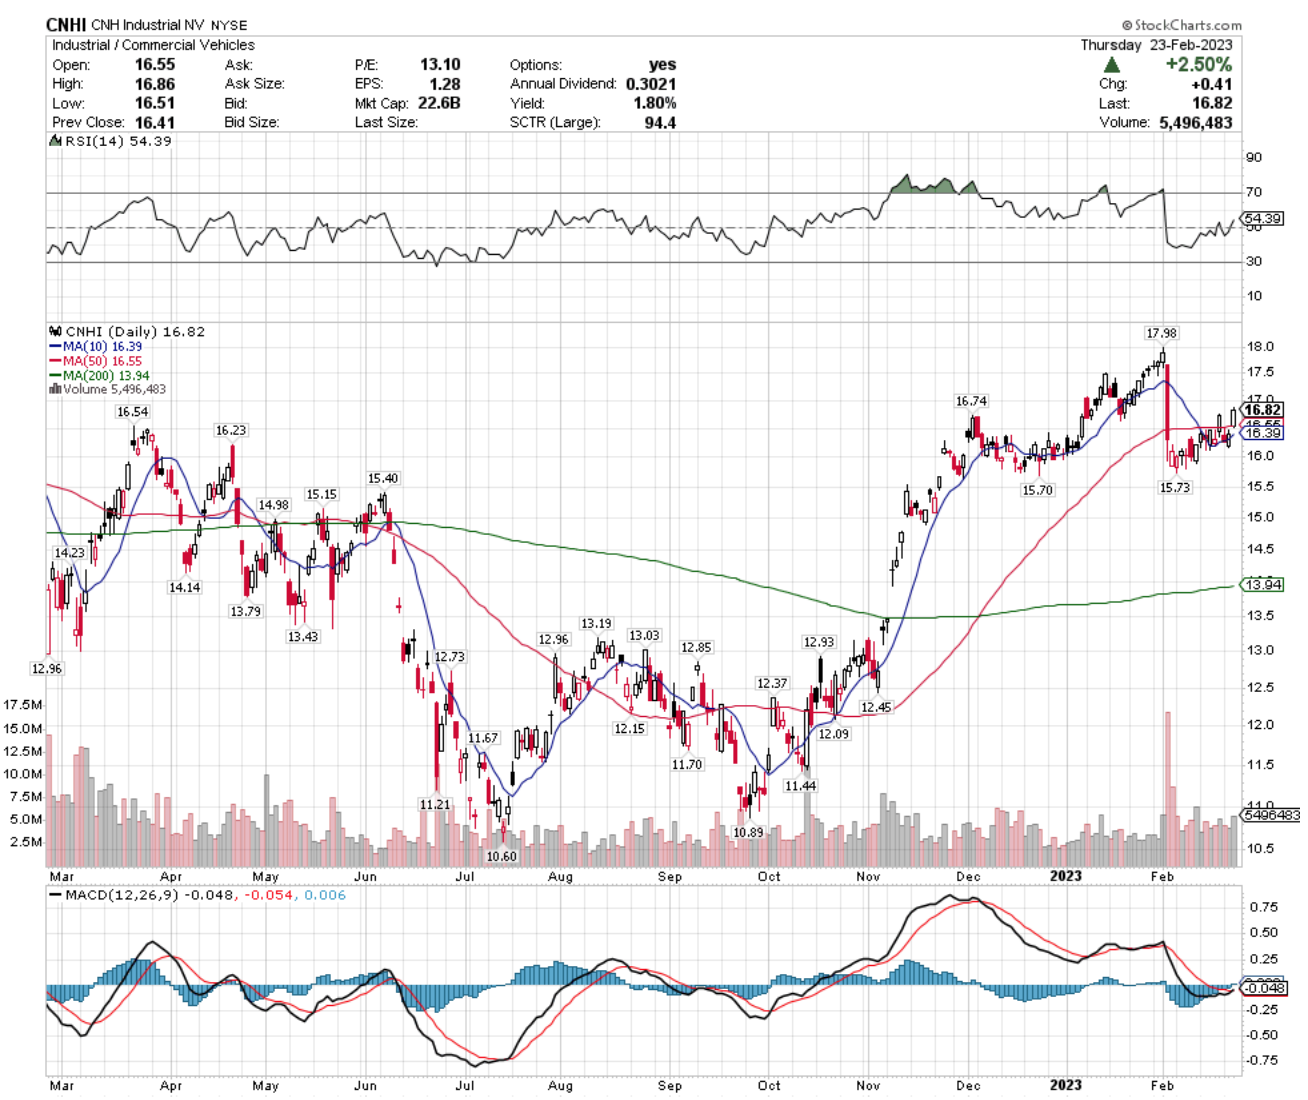Screen dimensions: 1308x1100
Task: Click the +2.50% percent change
Action: click(x=1198, y=64)
